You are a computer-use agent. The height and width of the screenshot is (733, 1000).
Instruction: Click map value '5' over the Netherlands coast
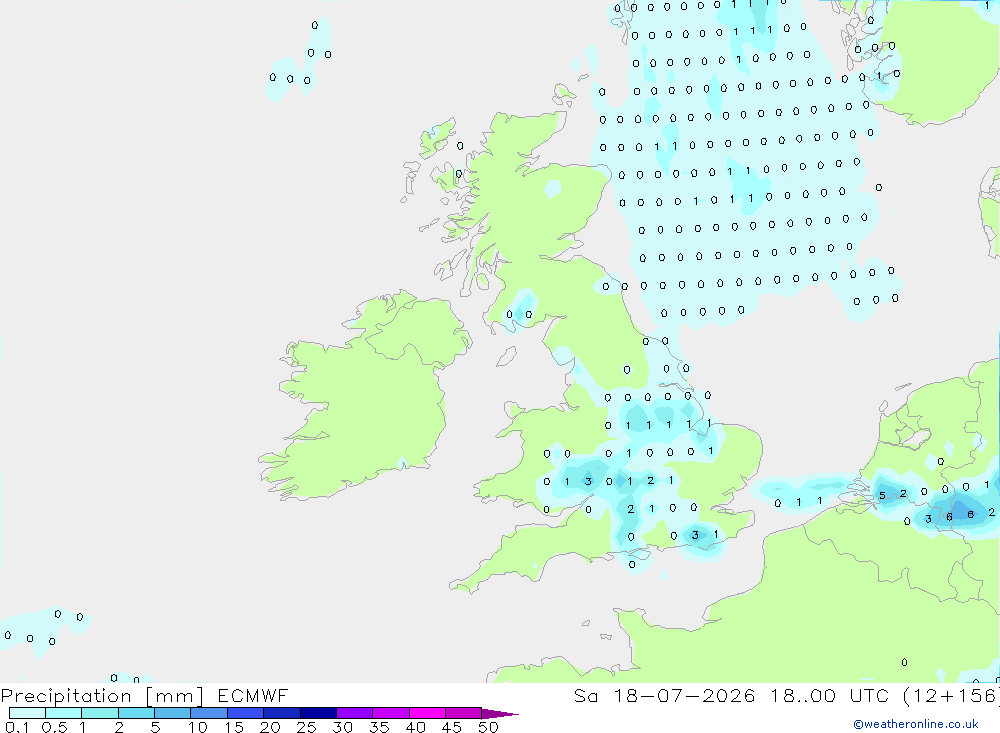pos(882,496)
